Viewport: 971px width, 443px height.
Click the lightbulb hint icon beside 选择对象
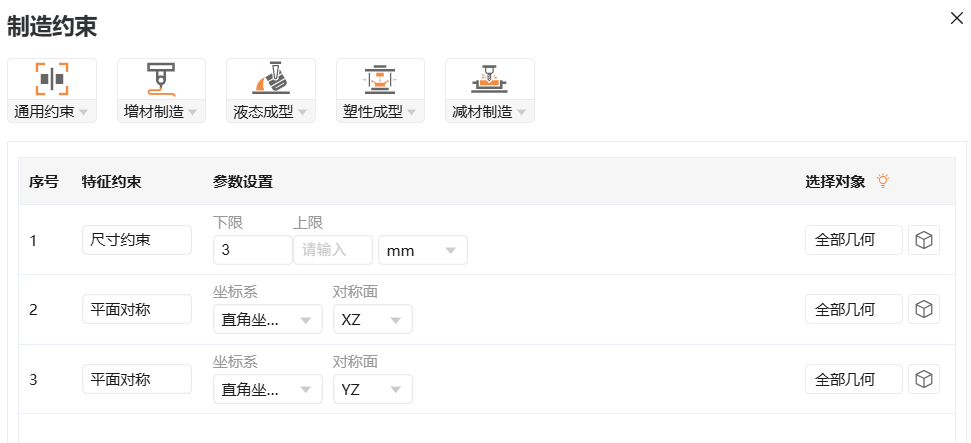(883, 181)
